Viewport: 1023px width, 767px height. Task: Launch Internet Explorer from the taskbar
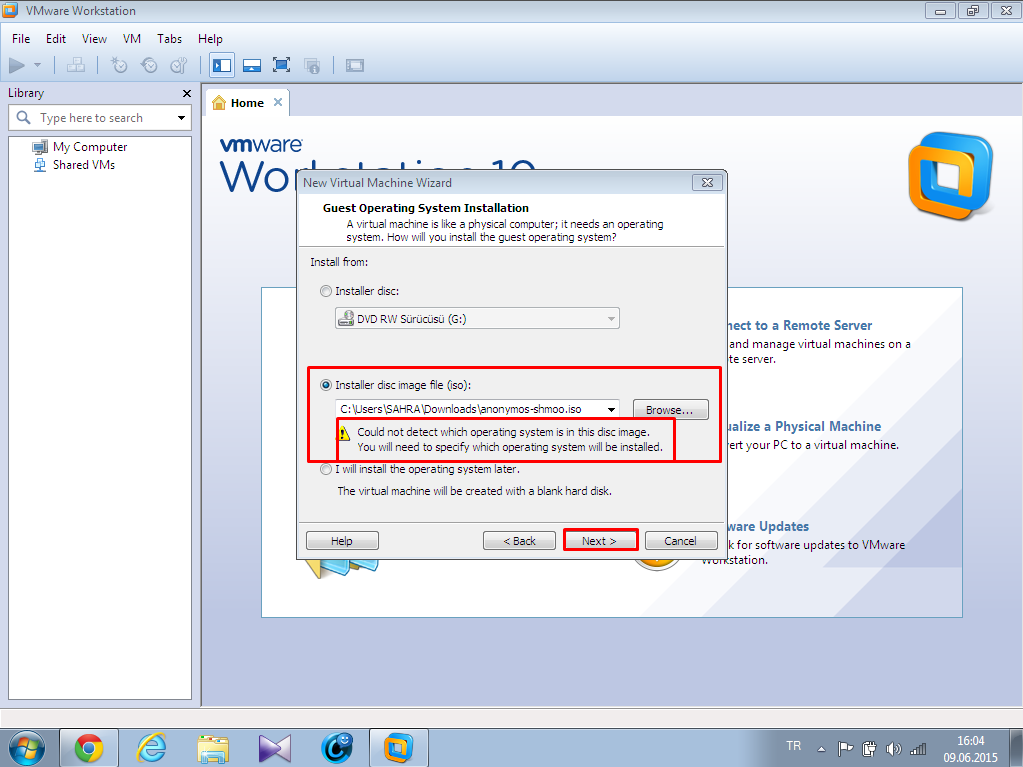151,748
